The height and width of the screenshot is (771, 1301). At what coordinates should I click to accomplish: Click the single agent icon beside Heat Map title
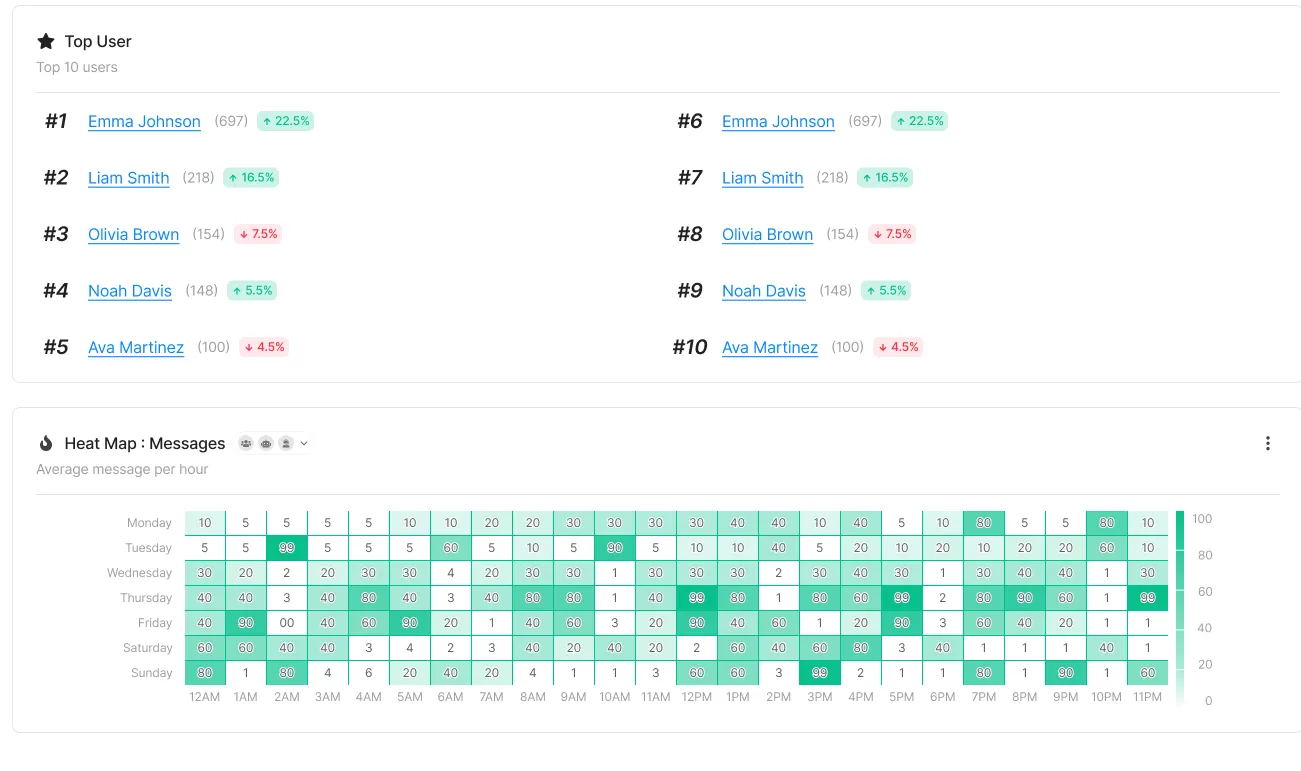(x=286, y=443)
